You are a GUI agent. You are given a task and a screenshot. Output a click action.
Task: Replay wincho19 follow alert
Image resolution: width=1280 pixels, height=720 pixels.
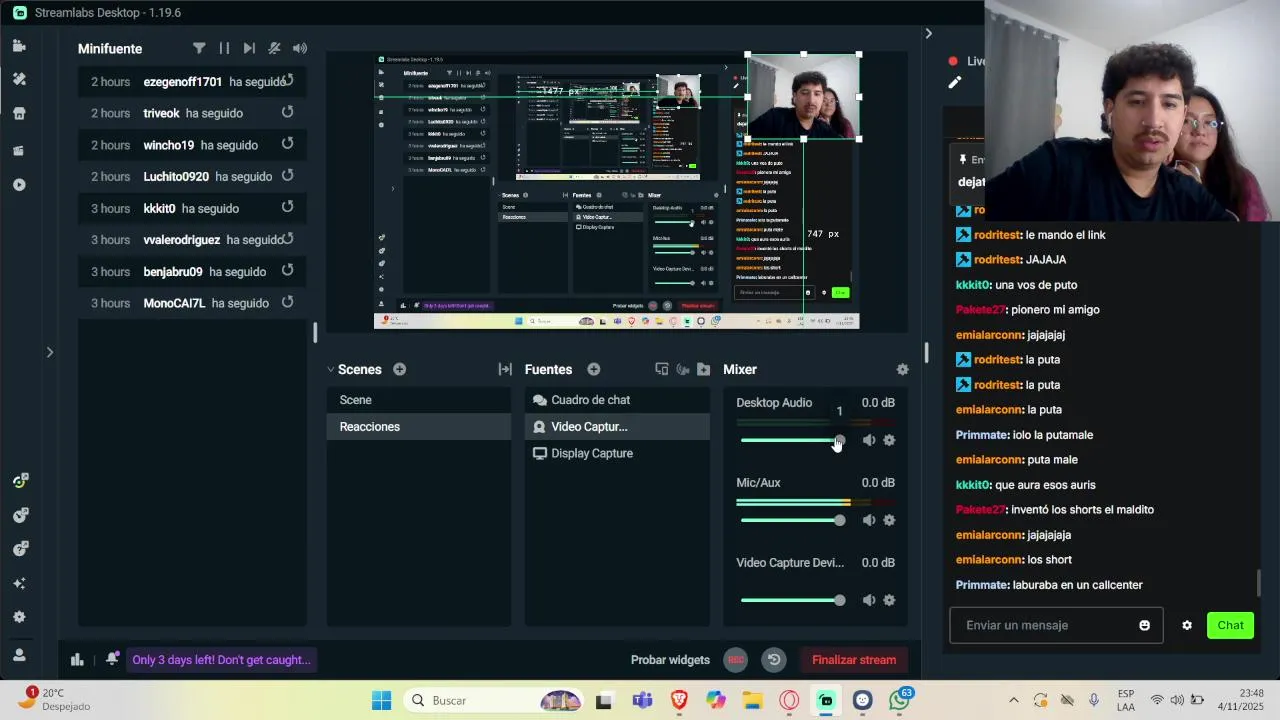pos(287,144)
